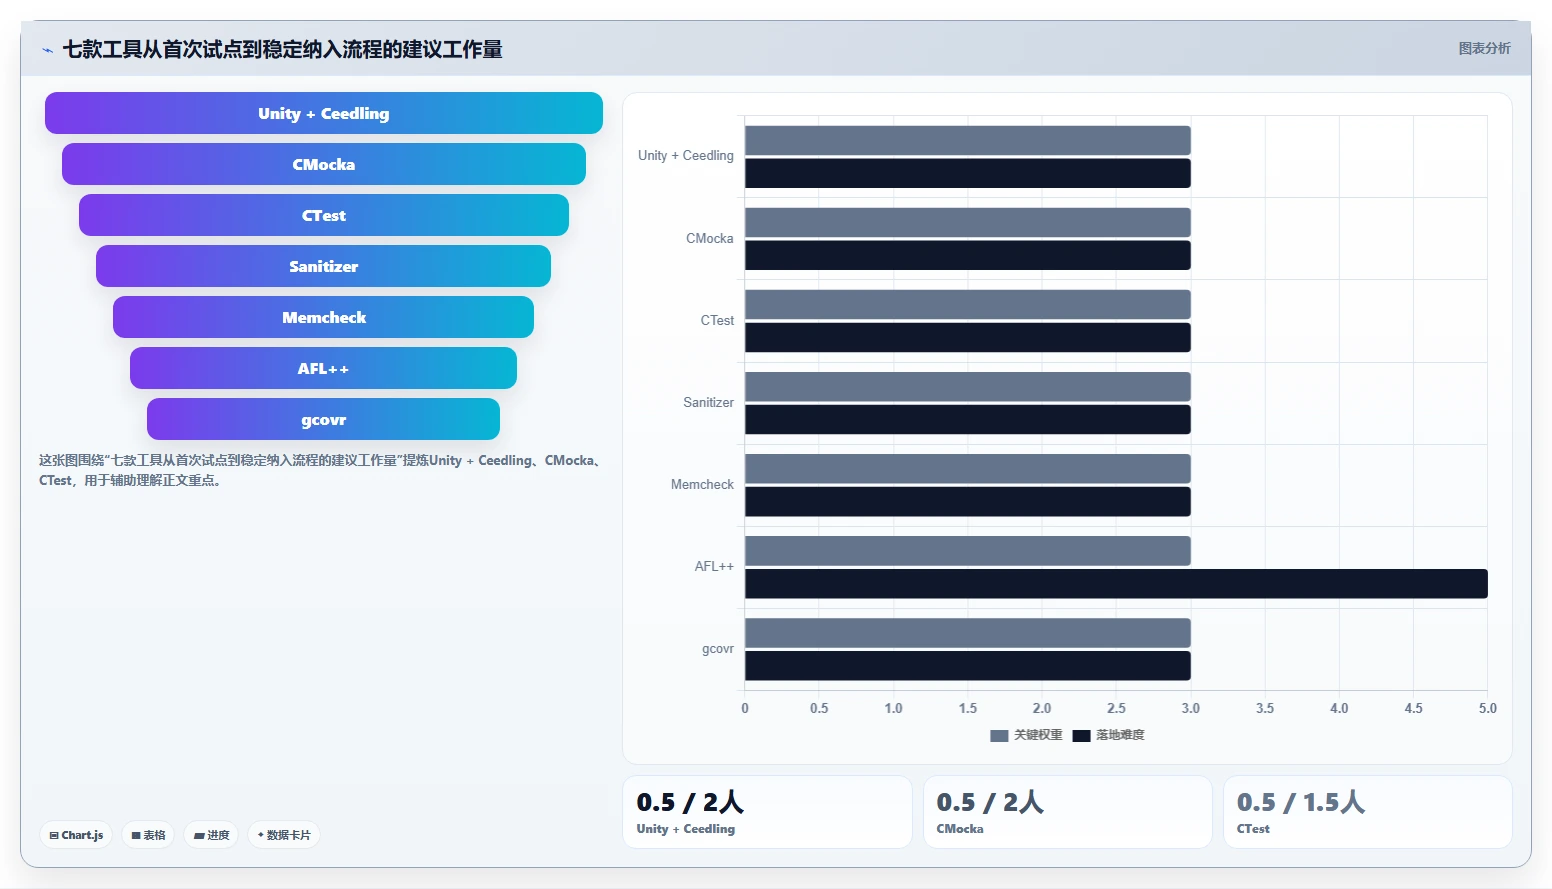1552x889 pixels.
Task: Open the 0.5 / 1.5人 CTest card
Action: [x=1367, y=812]
